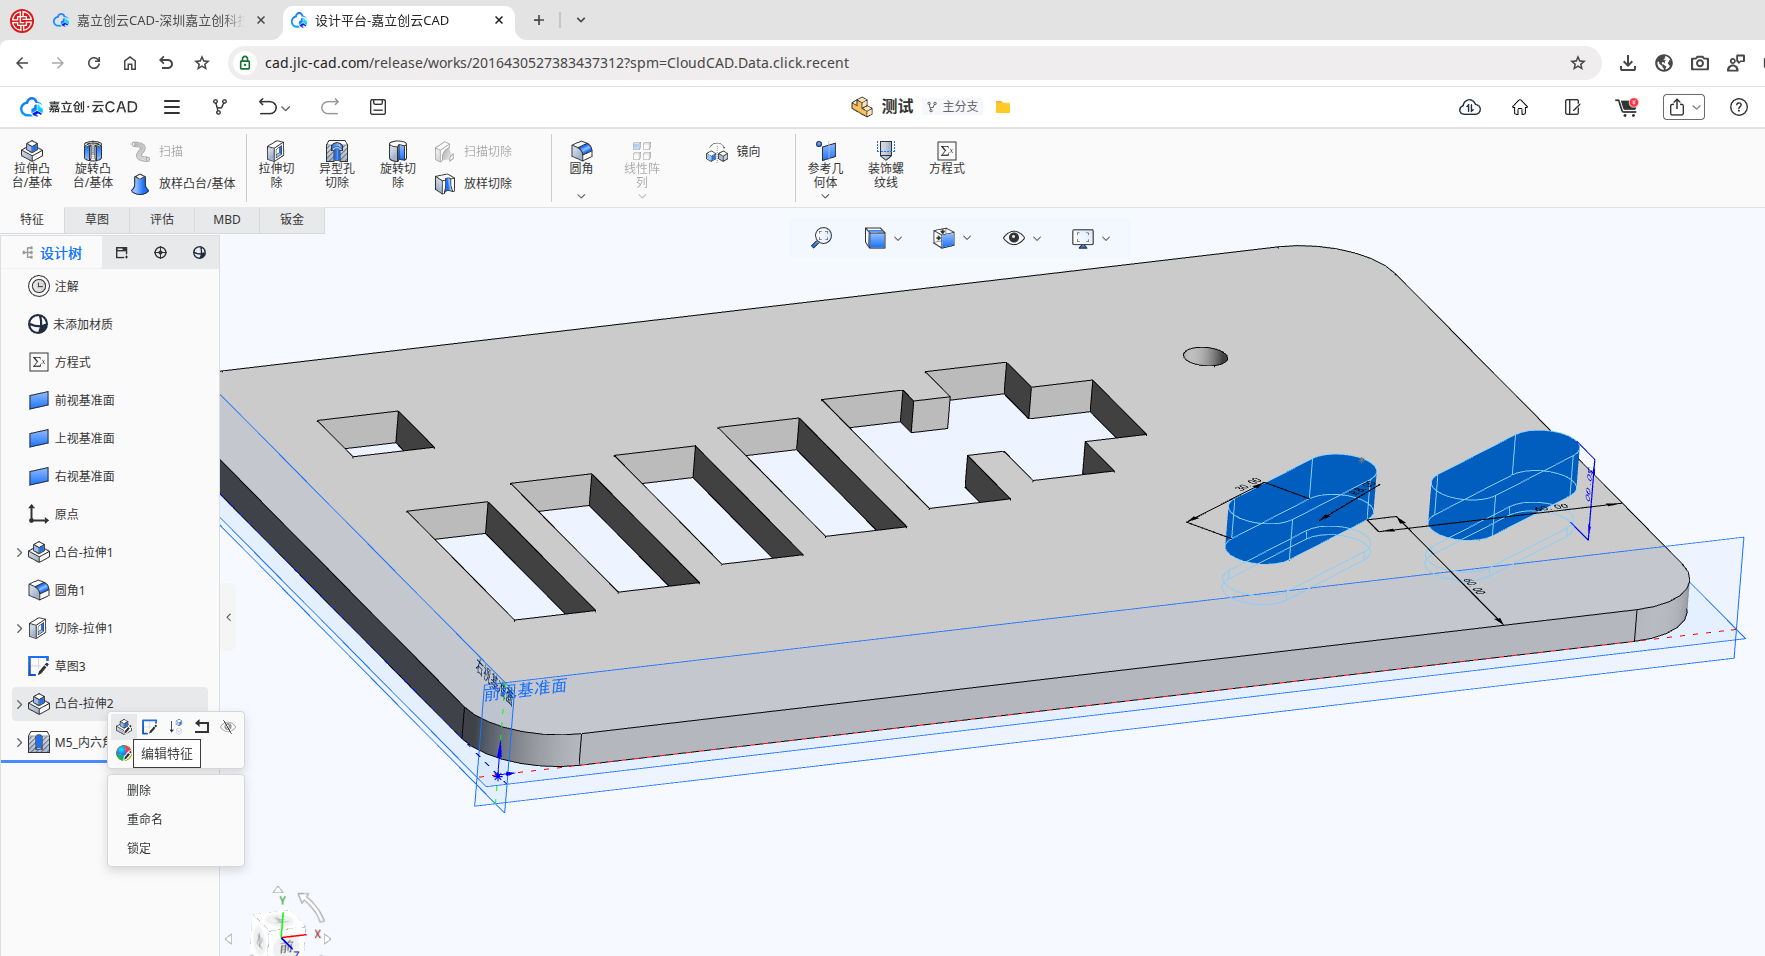Select the 旋转凸台/基体 revolve boss tool

93,164
